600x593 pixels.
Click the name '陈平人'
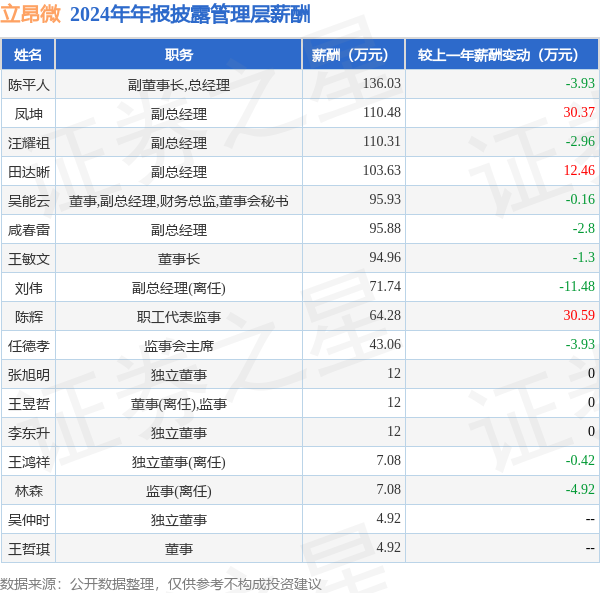29,84
